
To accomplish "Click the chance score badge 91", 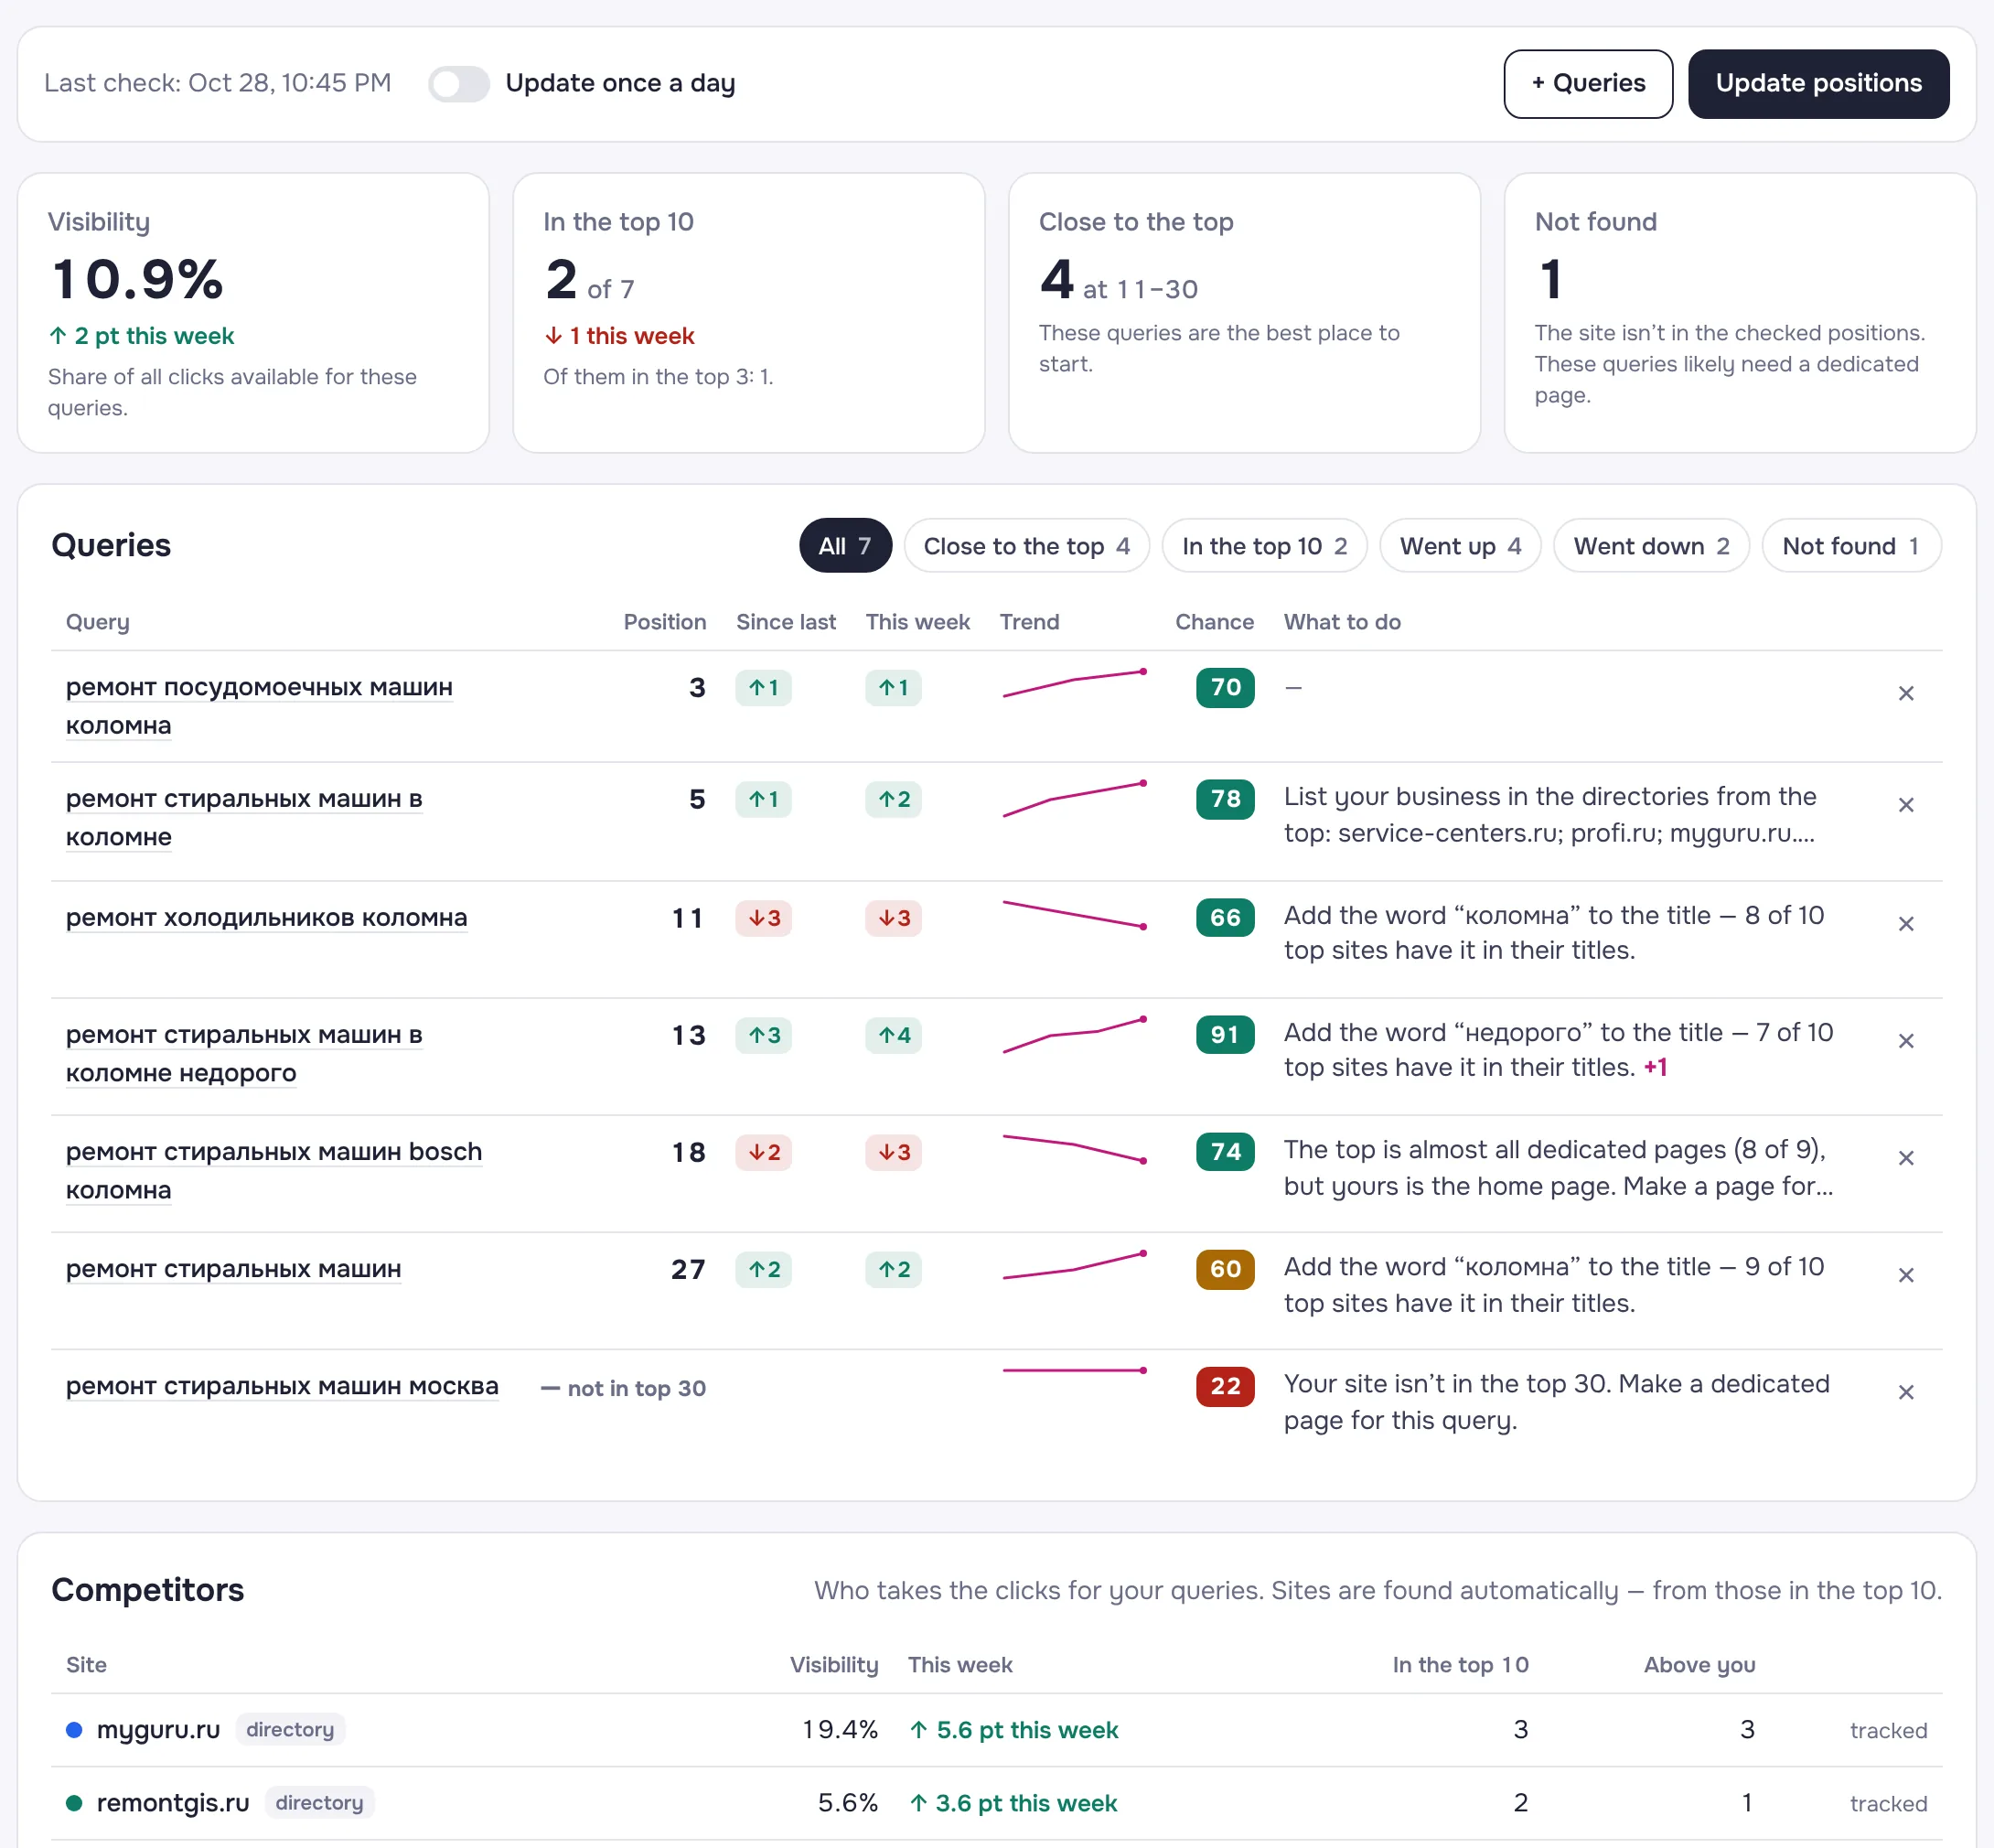I will pos(1225,1035).
